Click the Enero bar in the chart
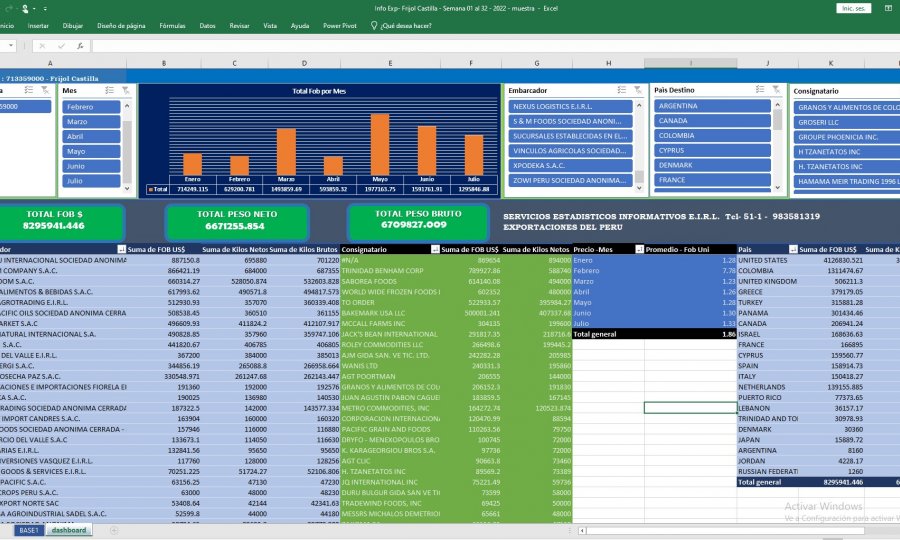Screen dimensions: 900x540 (193, 164)
